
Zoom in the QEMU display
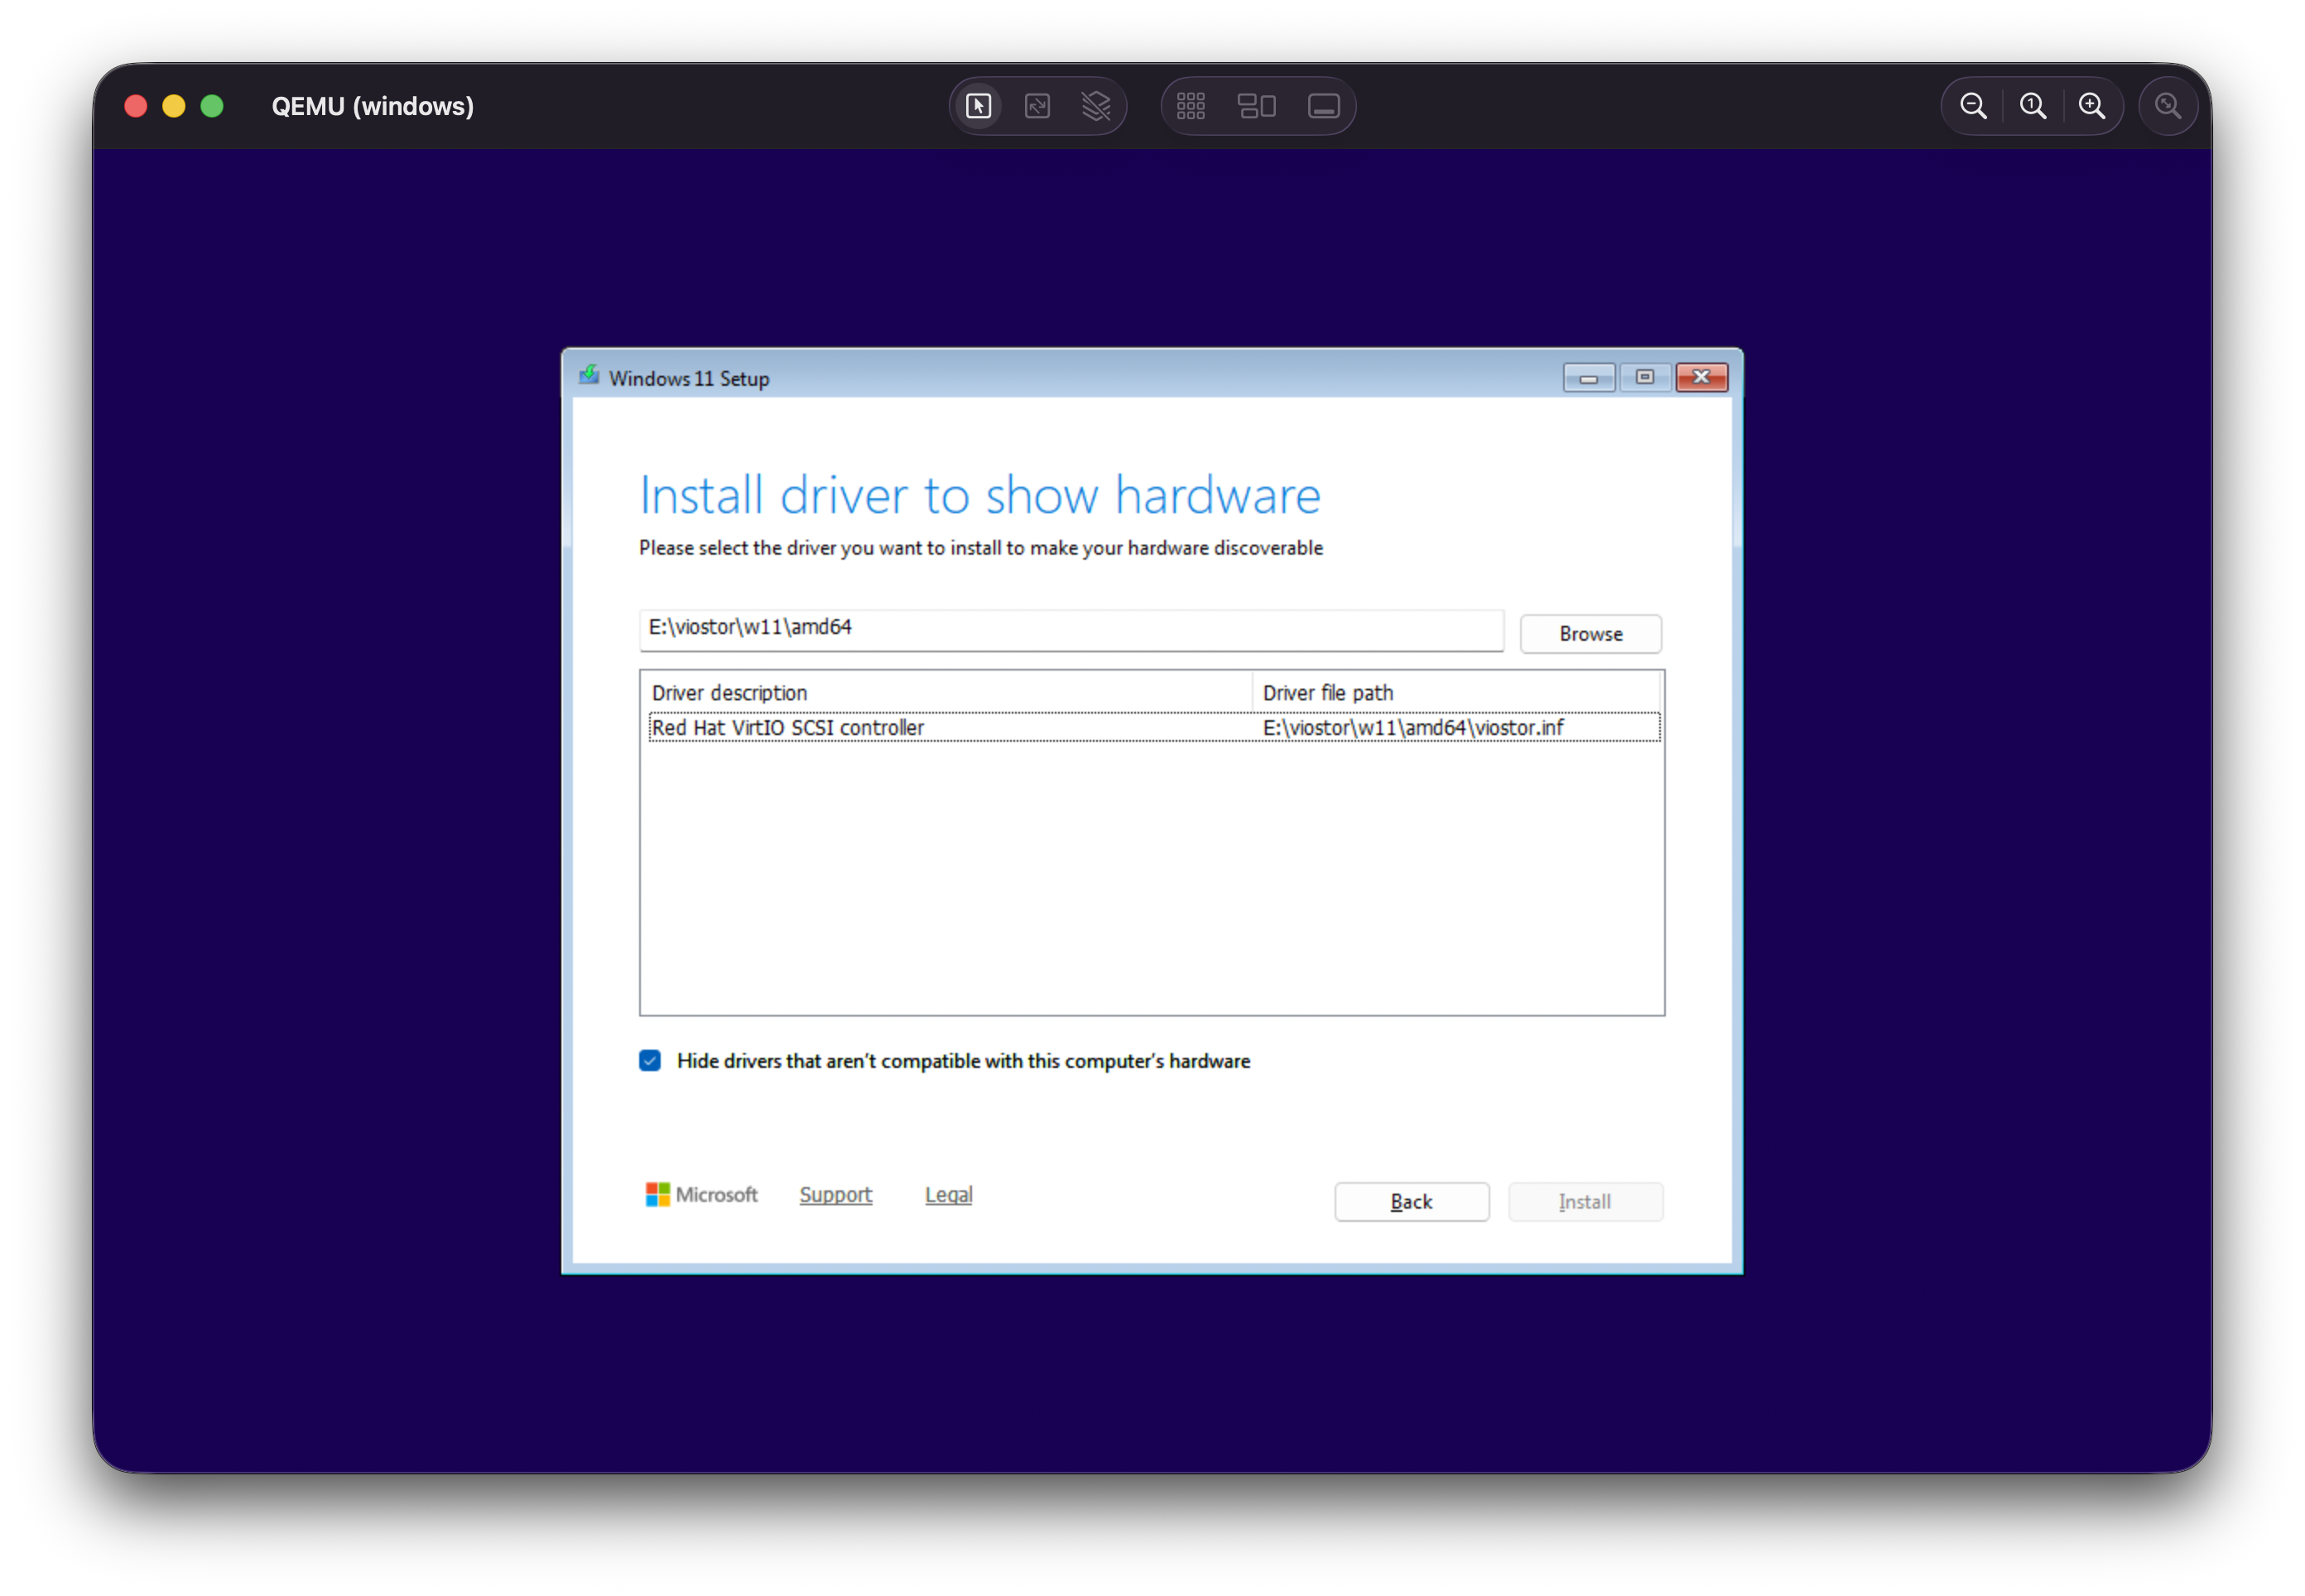[2091, 106]
